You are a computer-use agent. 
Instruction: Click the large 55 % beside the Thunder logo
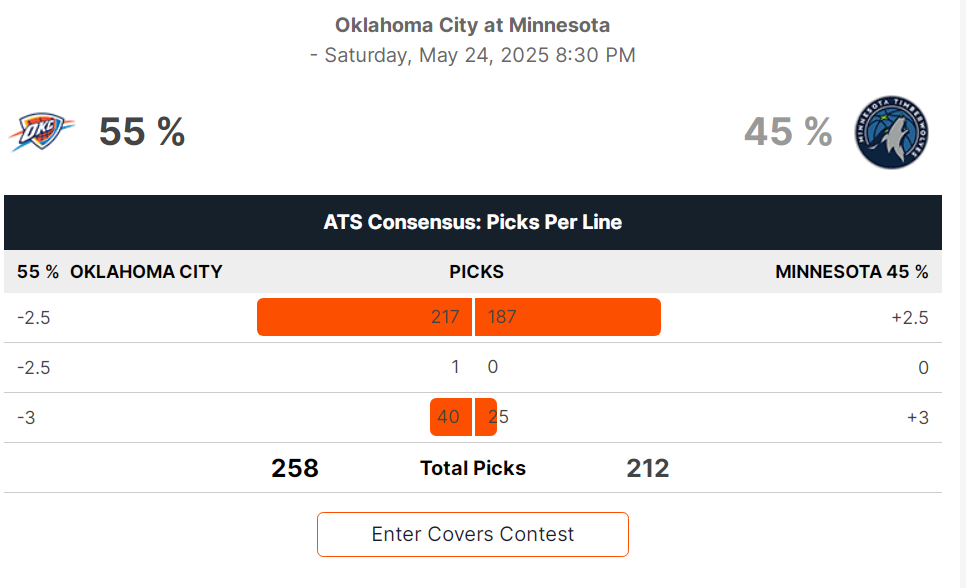coord(142,131)
